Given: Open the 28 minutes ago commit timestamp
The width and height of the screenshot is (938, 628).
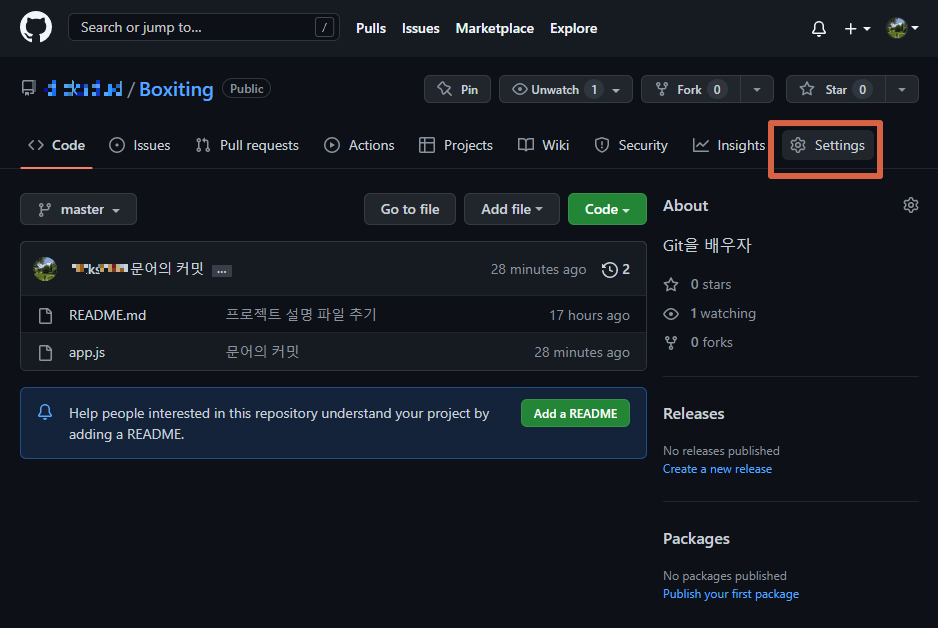Looking at the screenshot, I should click(x=538, y=270).
